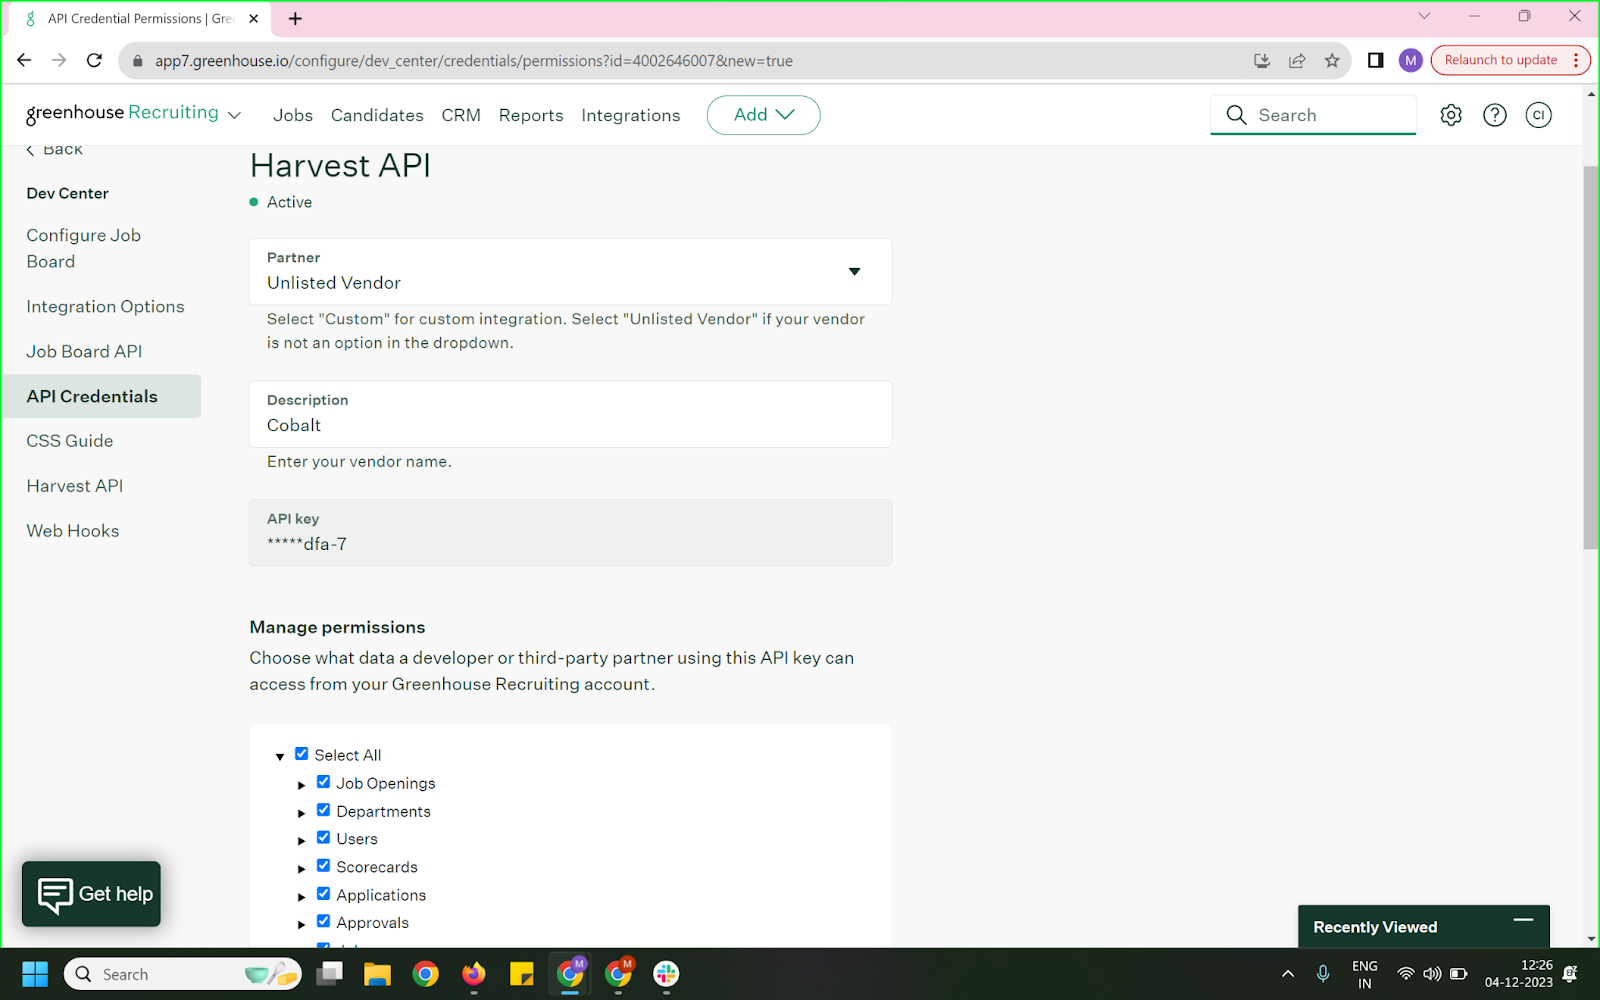This screenshot has height=1000, width=1600.
Task: Toggle the Select All checkbox
Action: point(301,754)
